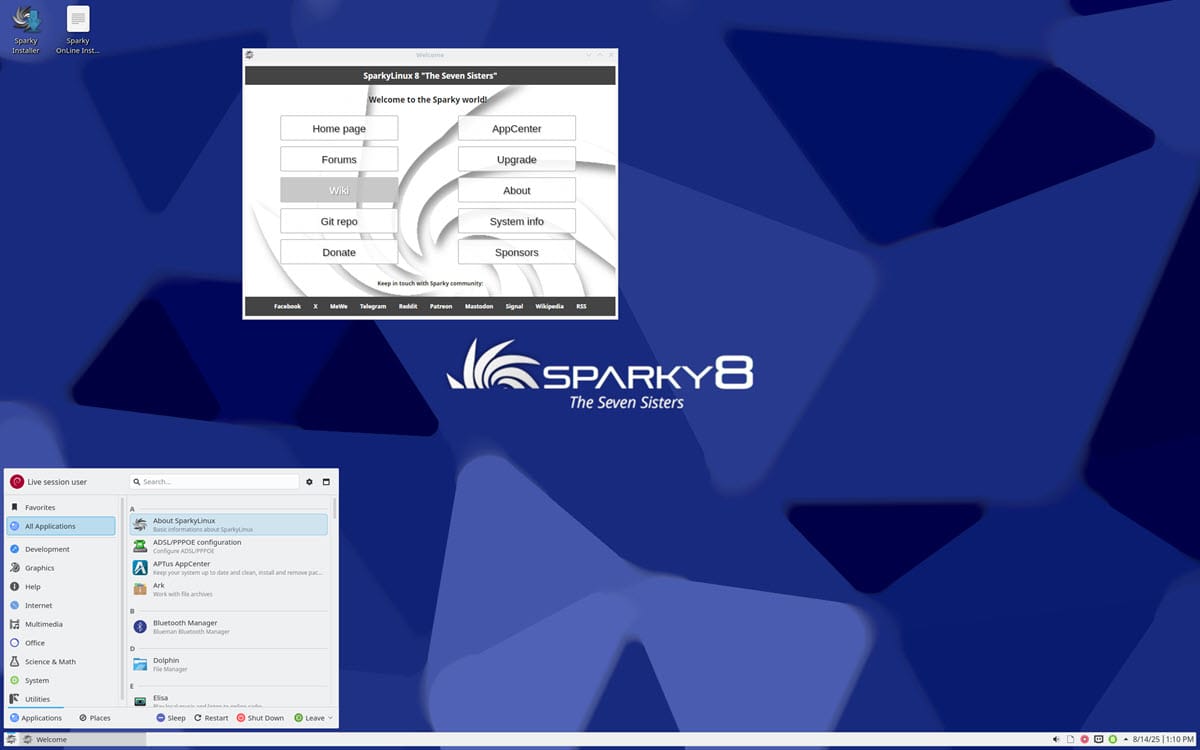The height and width of the screenshot is (750, 1200).
Task: Open AppCenter from Welcome window
Action: click(517, 128)
